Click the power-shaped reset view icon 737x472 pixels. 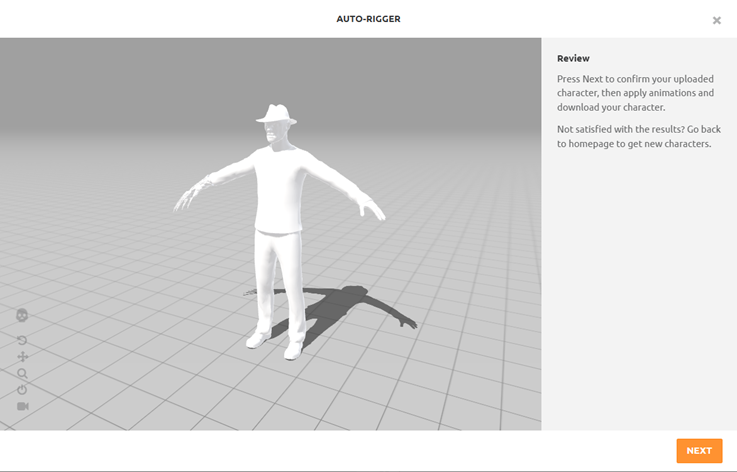pos(22,389)
